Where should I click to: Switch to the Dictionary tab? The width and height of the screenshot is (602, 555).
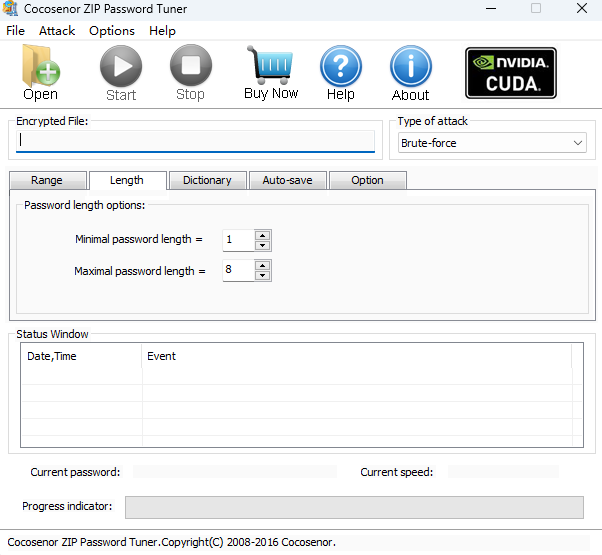pyautogui.click(x=207, y=180)
